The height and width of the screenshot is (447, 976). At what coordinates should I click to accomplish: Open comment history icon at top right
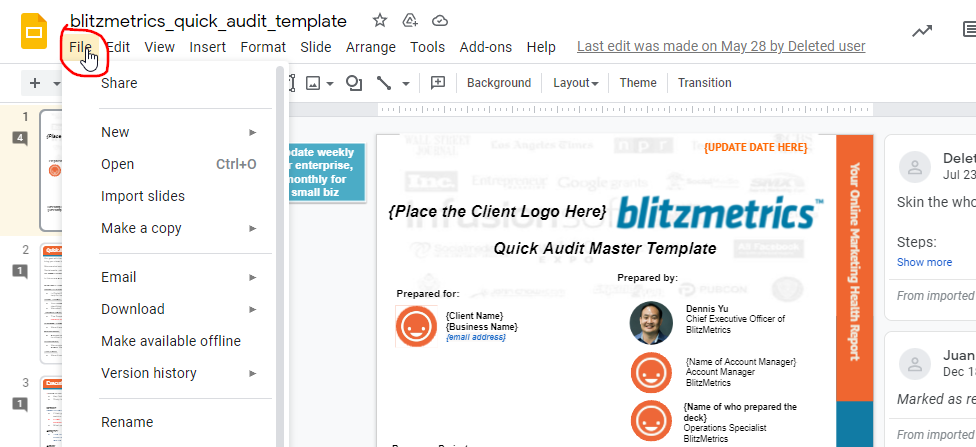tap(969, 29)
